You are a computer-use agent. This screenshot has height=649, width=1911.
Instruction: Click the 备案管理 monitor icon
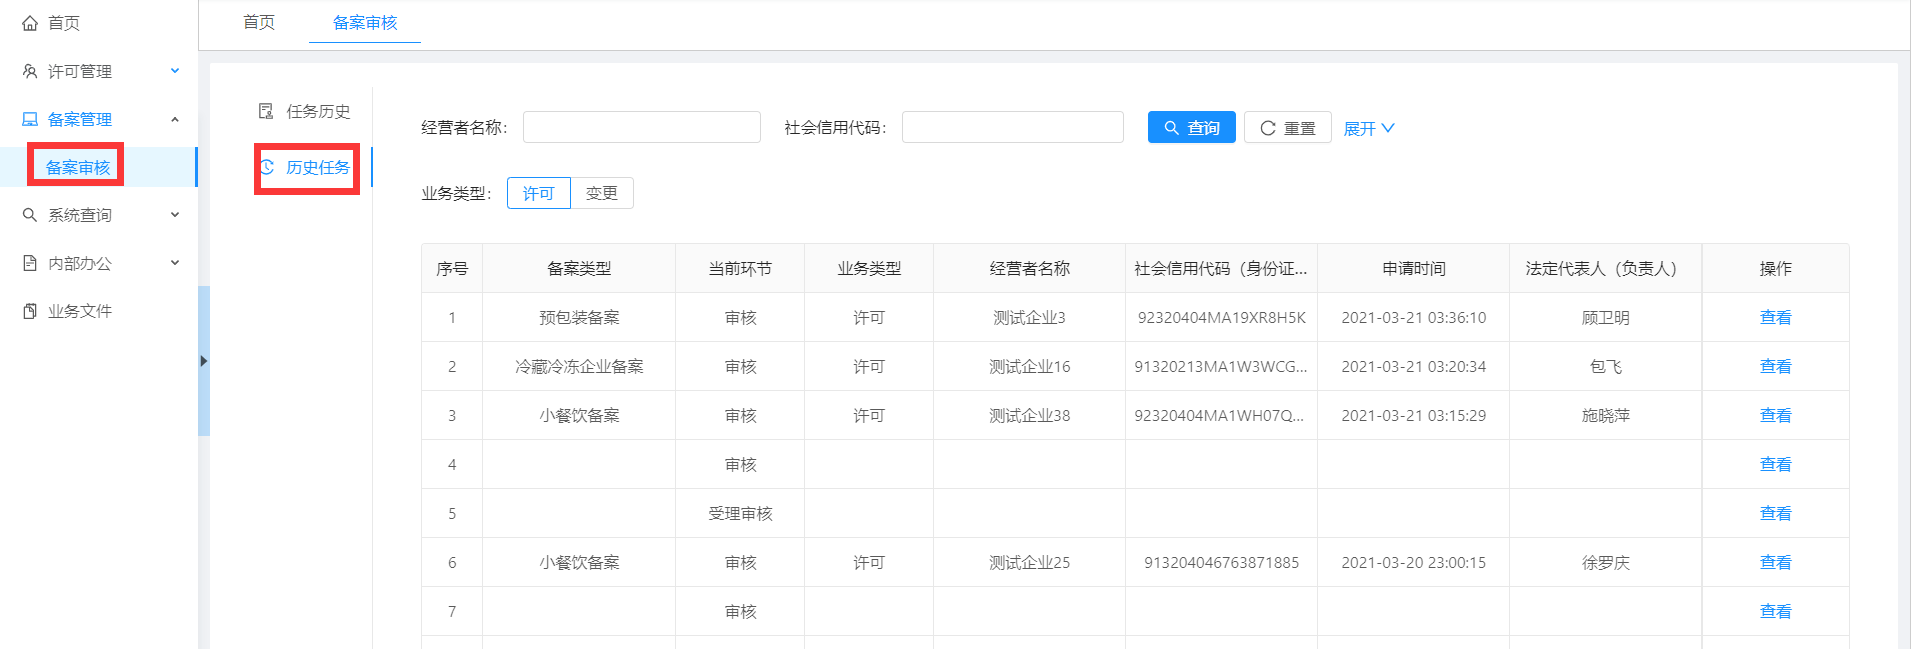tap(30, 119)
